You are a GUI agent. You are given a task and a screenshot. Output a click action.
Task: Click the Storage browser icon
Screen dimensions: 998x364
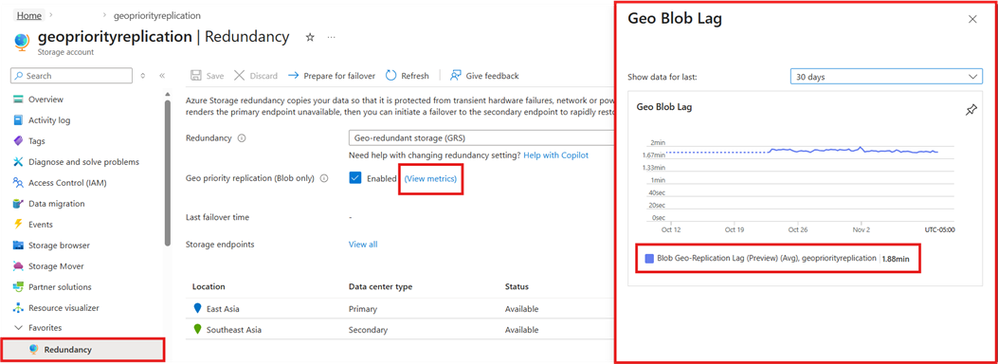click(x=18, y=246)
